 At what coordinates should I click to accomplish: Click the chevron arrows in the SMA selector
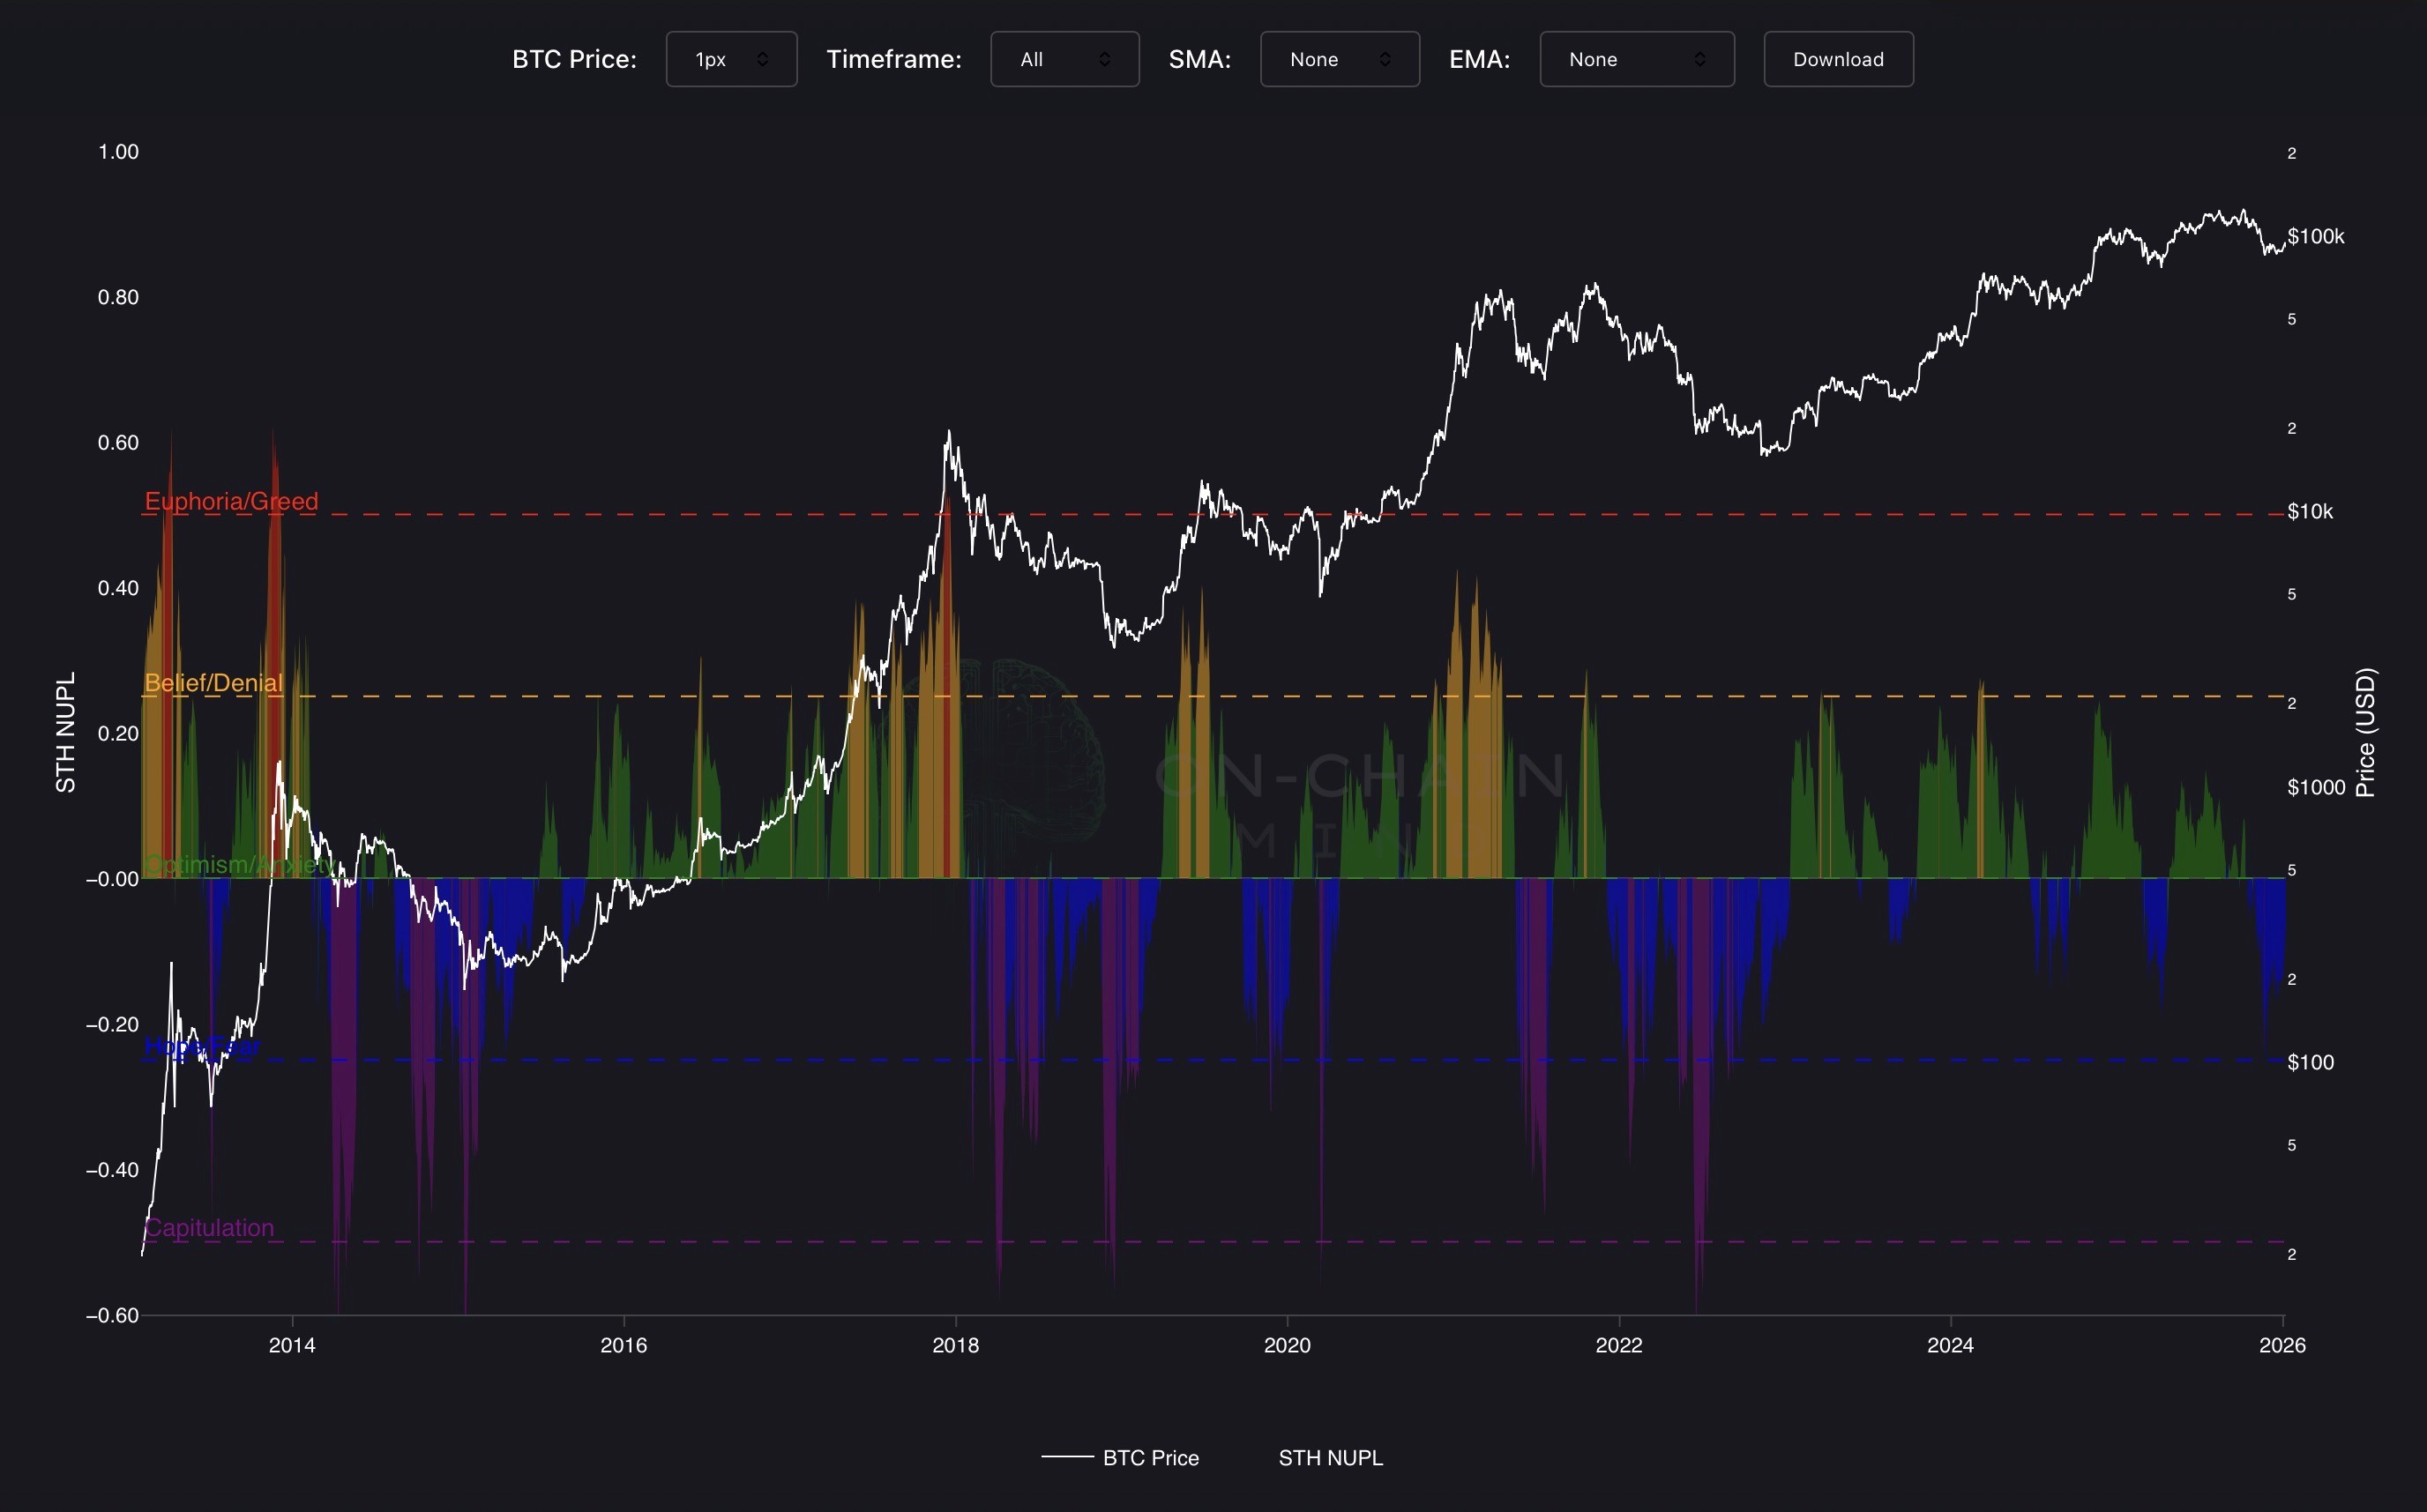click(x=1385, y=59)
